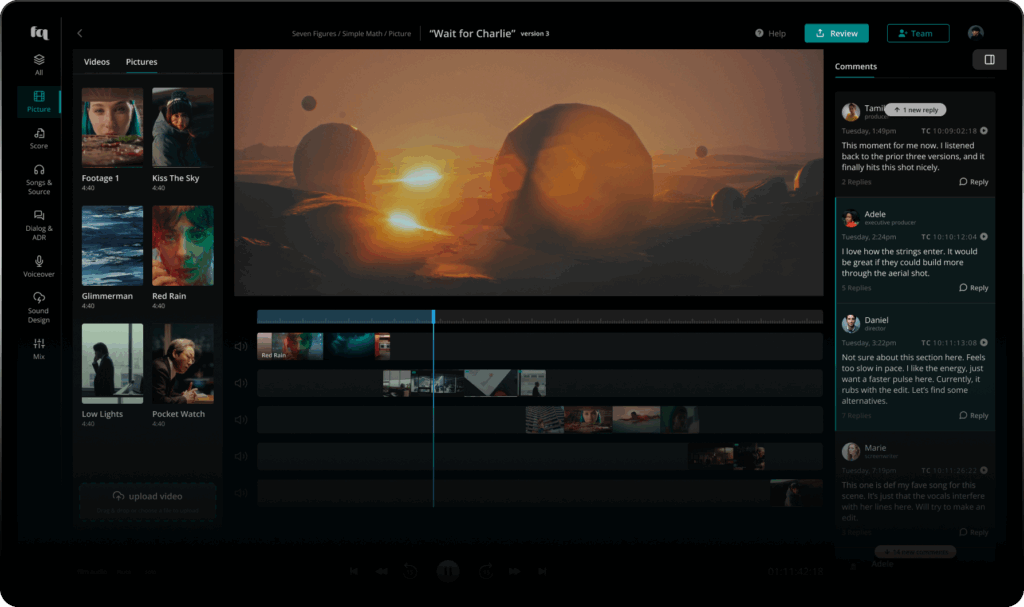1024x607 pixels.
Task: Mute the second timeline track
Action: click(241, 383)
